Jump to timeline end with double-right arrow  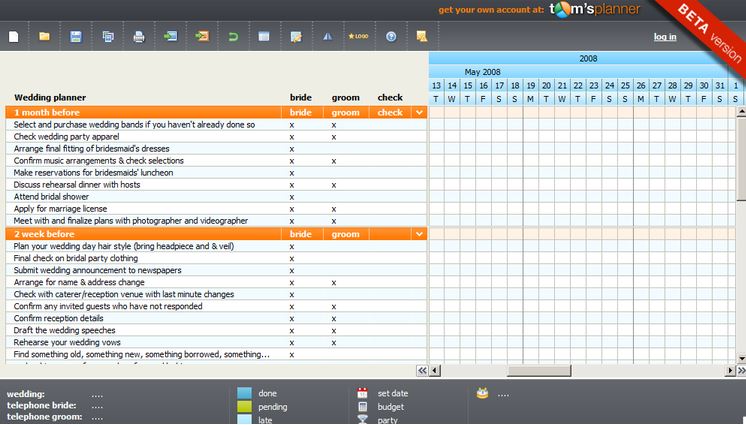pyautogui.click(x=741, y=370)
